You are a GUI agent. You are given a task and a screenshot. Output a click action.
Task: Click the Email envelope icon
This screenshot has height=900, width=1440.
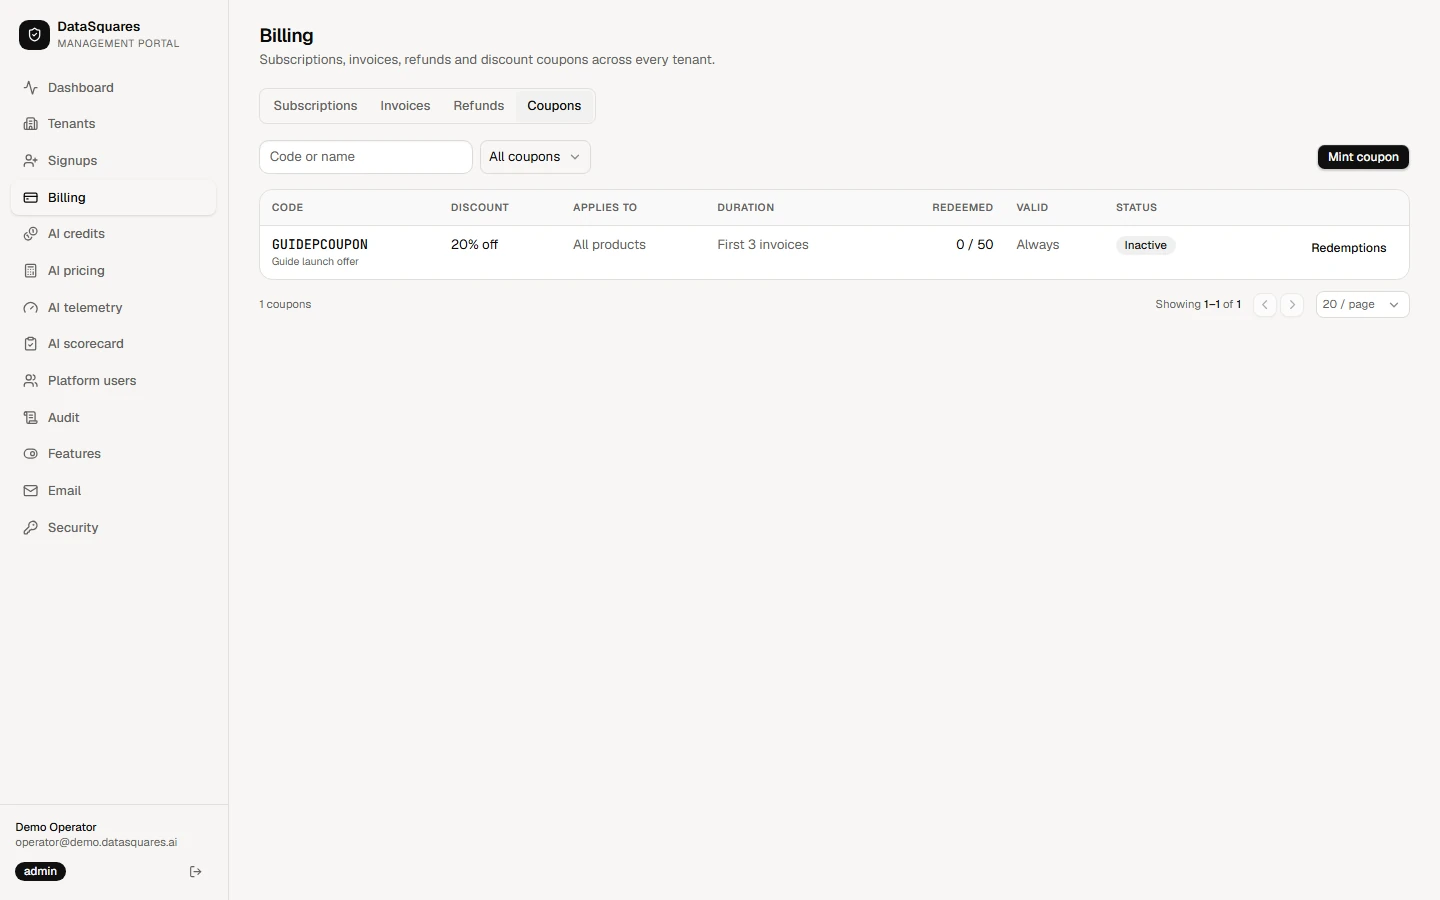tap(31, 491)
